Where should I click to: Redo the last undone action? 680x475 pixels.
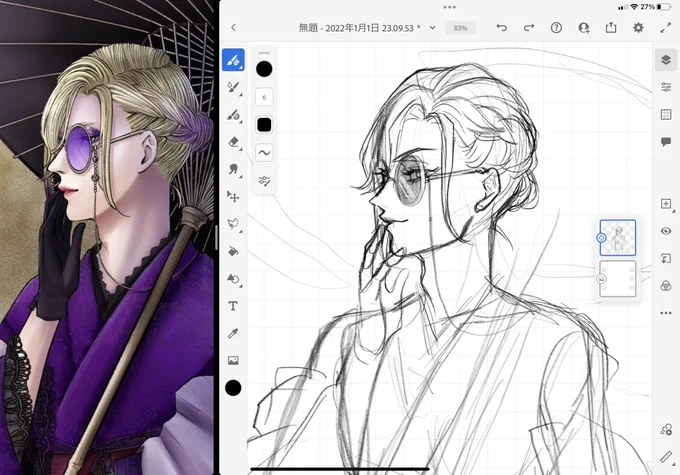coord(529,28)
